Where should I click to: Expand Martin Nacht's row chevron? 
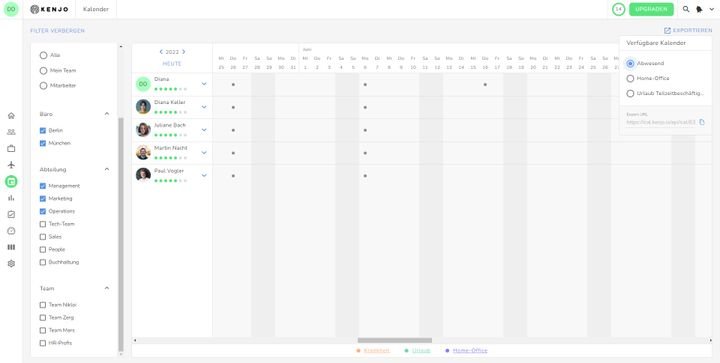coord(204,152)
